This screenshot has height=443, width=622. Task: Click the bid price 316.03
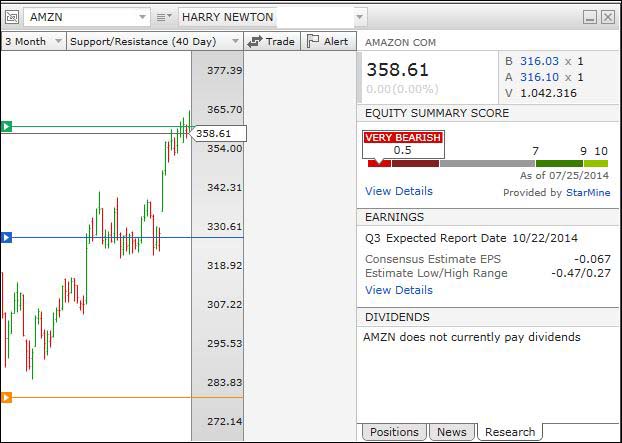pyautogui.click(x=539, y=61)
